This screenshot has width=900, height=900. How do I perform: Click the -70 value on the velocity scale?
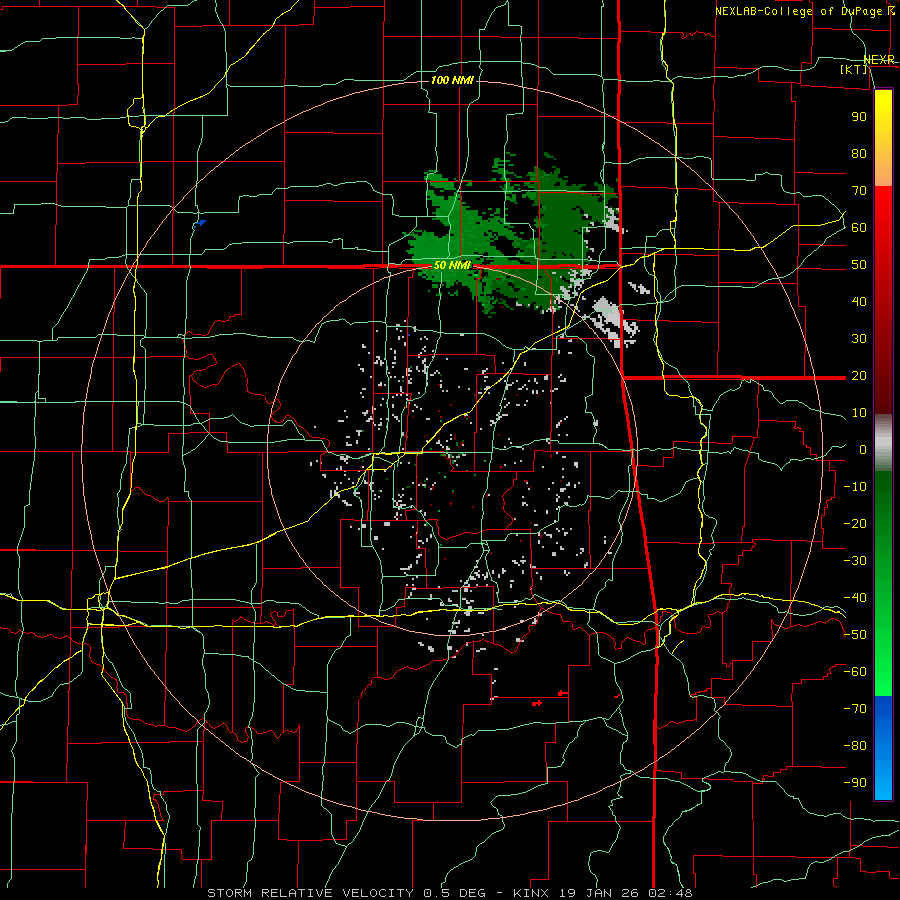855,709
